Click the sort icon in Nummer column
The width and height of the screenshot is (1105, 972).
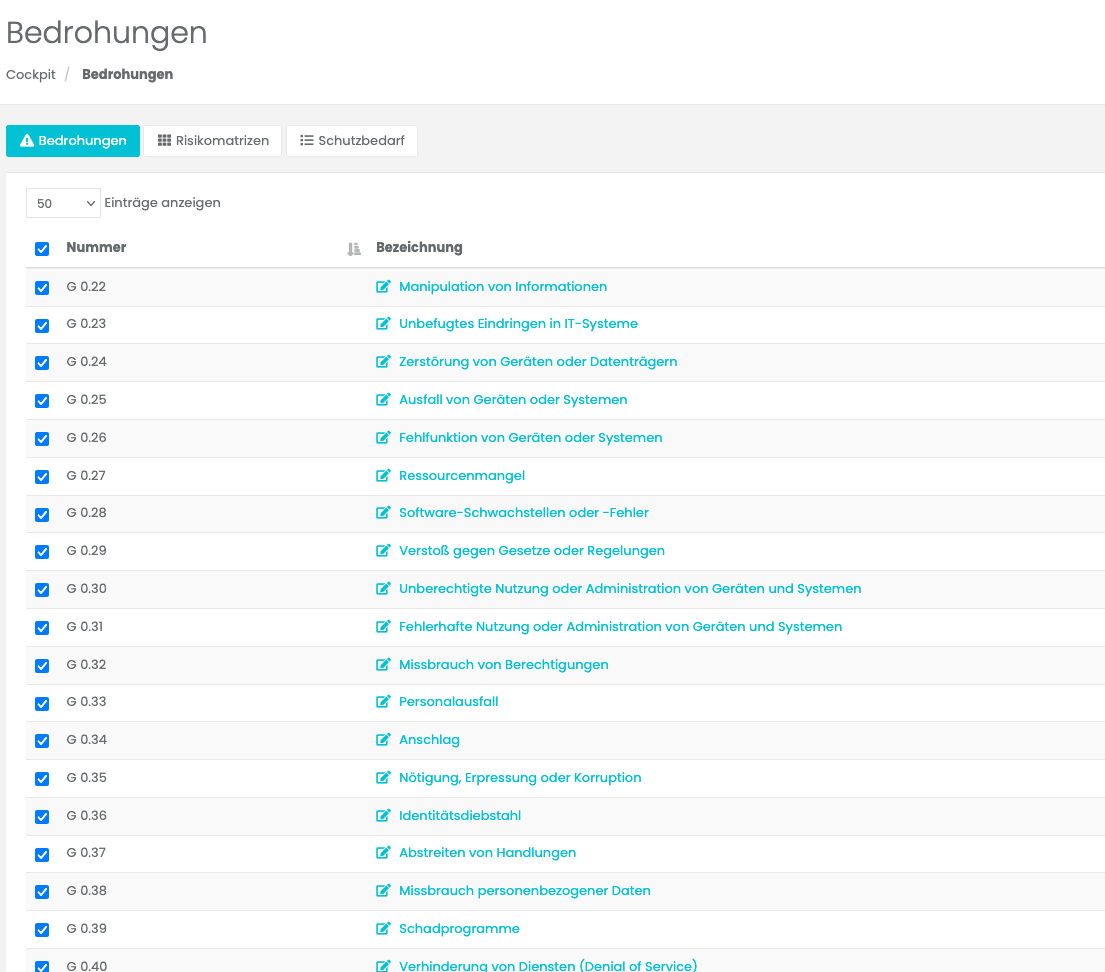354,249
